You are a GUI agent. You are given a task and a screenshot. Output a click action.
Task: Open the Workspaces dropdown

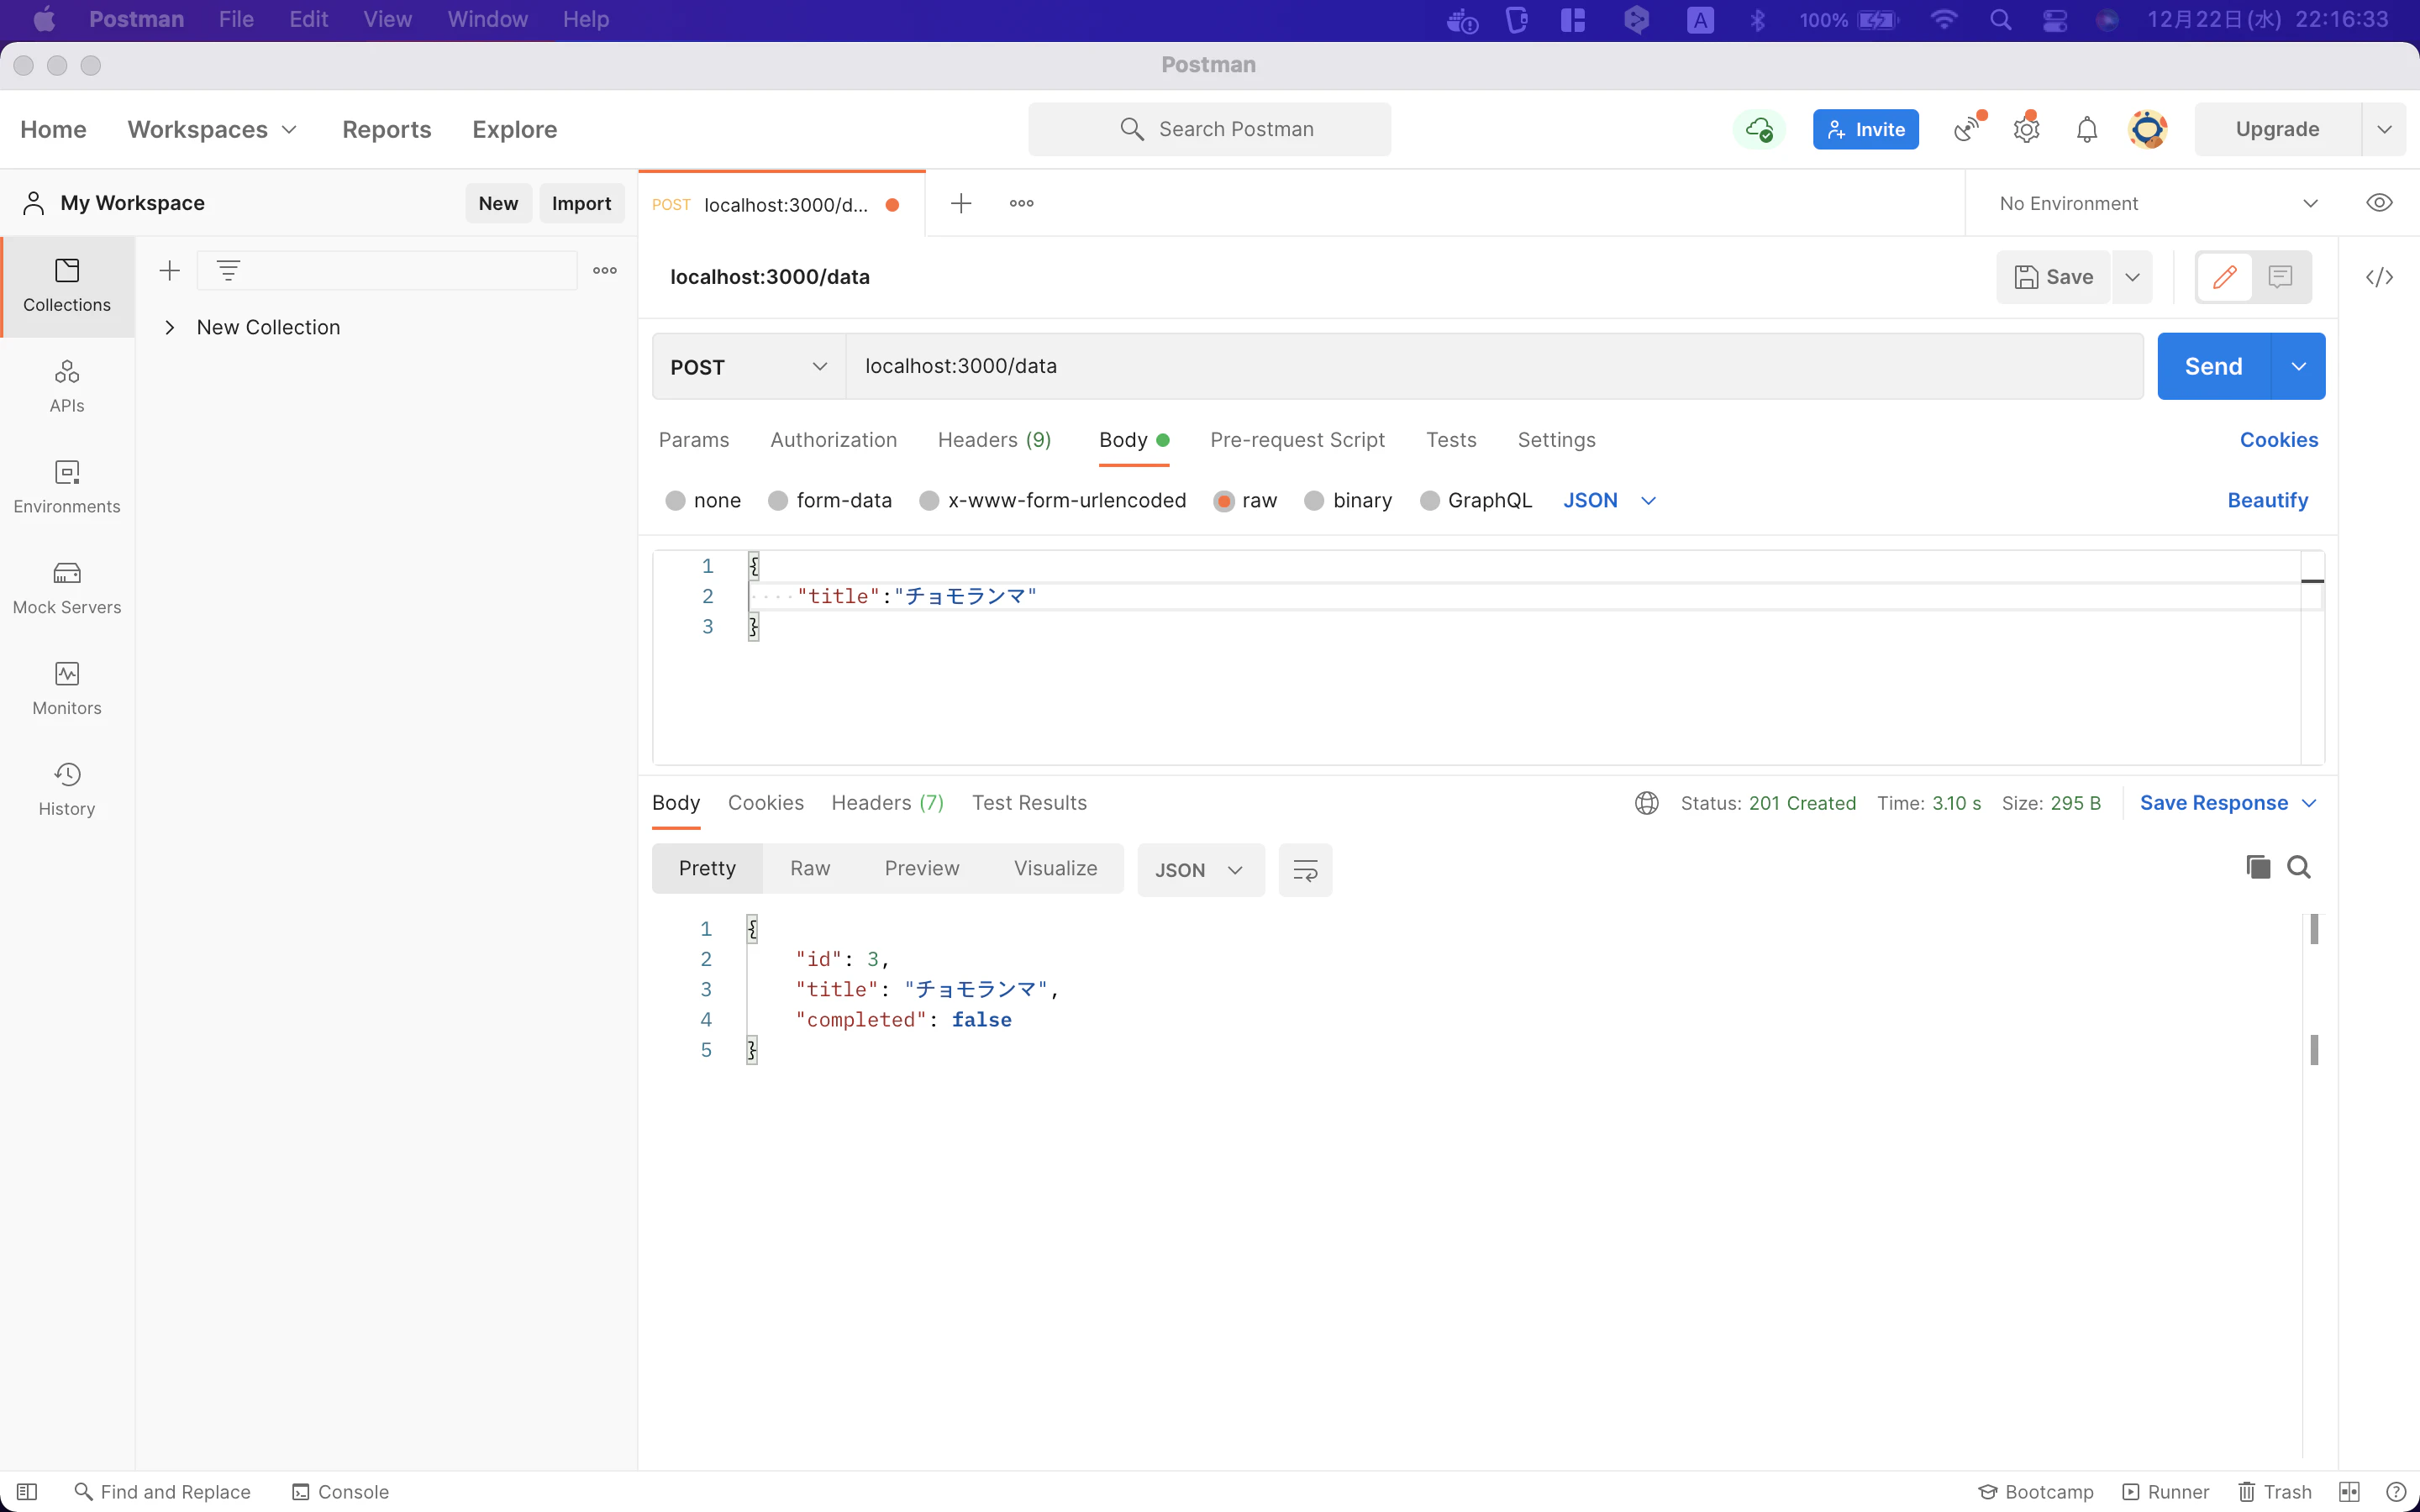(212, 129)
